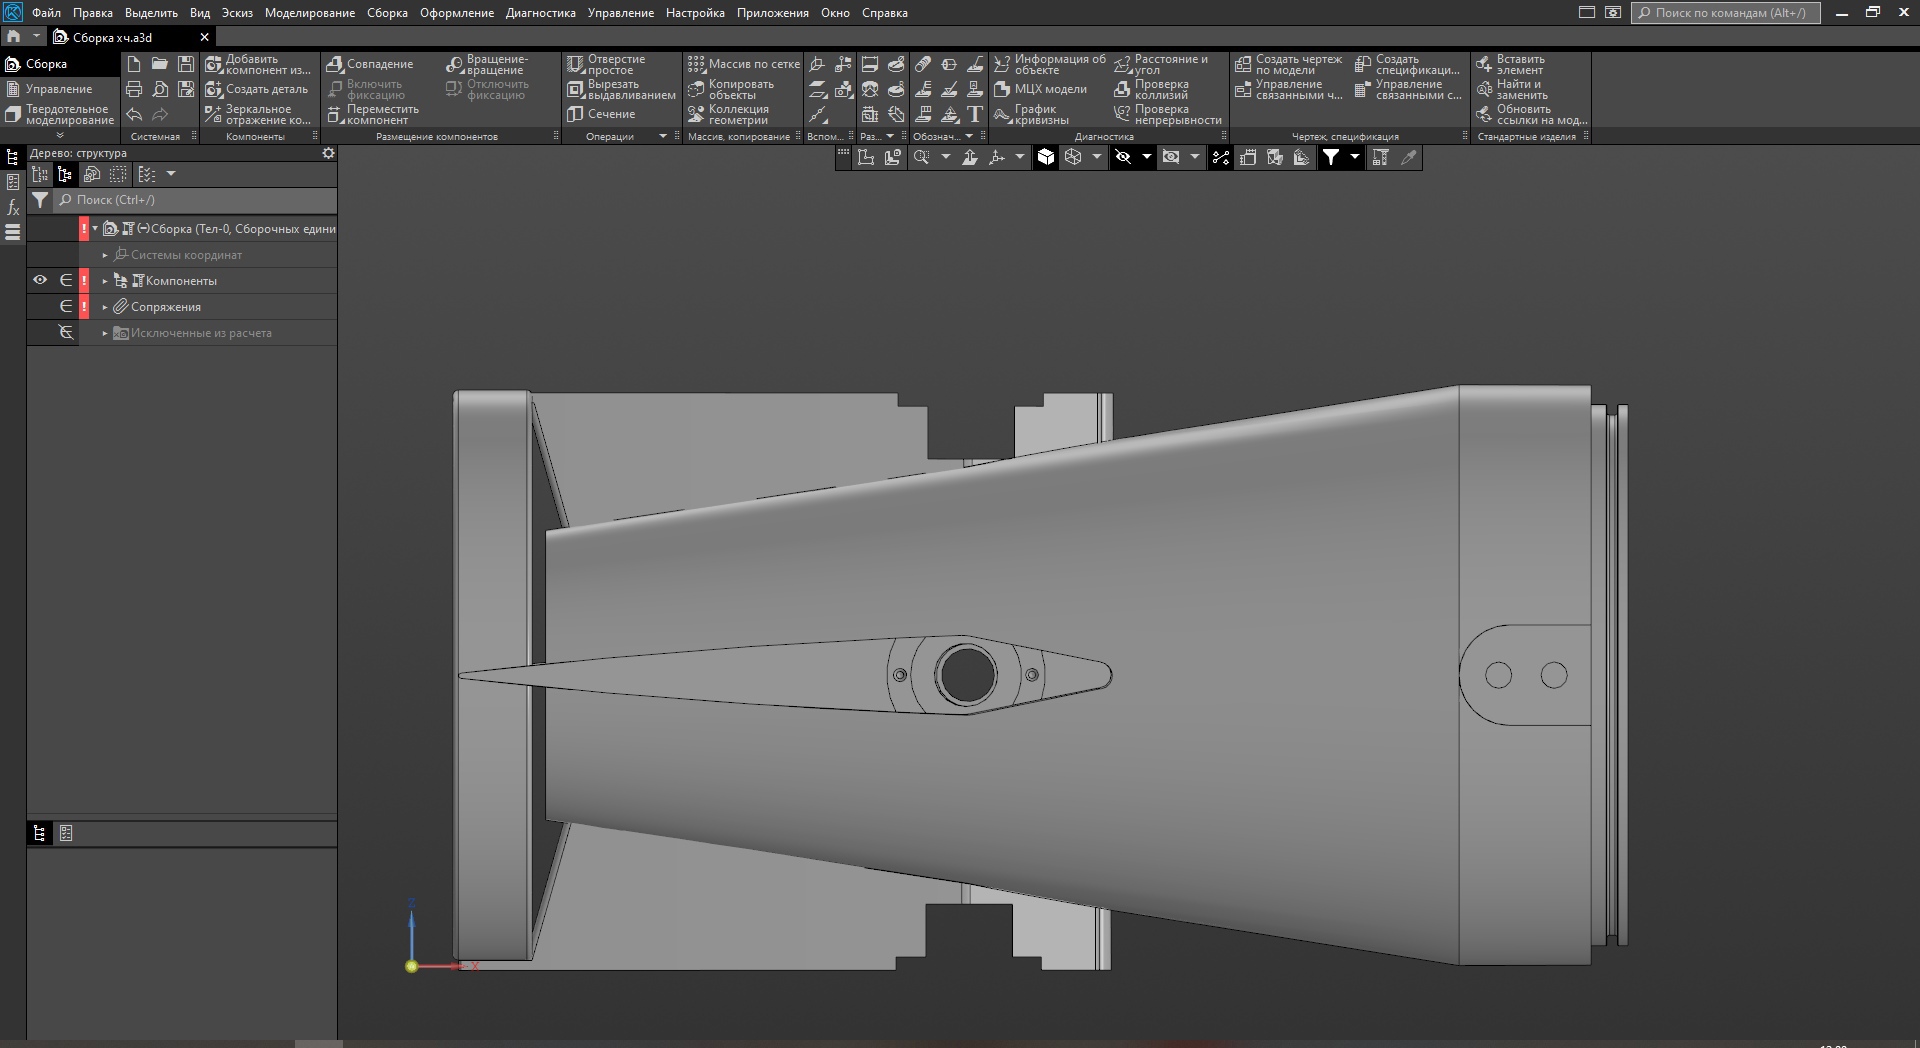The height and width of the screenshot is (1048, 1920).
Task: Open tree panel settings gear
Action: tap(328, 153)
